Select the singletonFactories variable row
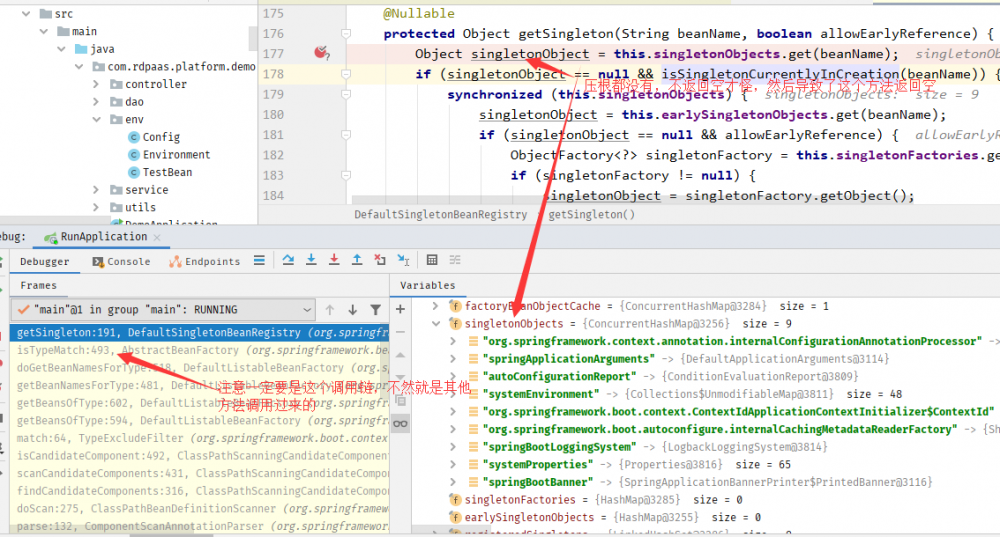The image size is (1000, 537). [706, 500]
